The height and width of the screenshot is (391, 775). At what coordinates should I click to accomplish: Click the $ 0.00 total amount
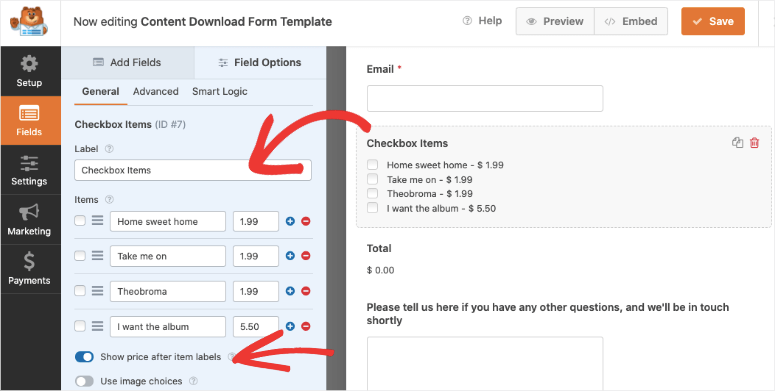381,270
